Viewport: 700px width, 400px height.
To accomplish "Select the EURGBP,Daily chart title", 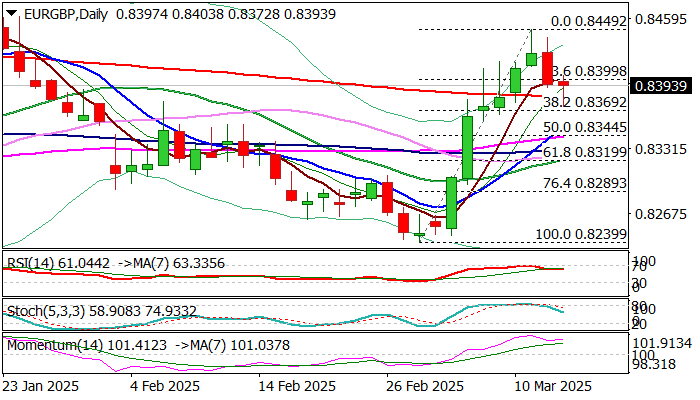I will [x=66, y=14].
